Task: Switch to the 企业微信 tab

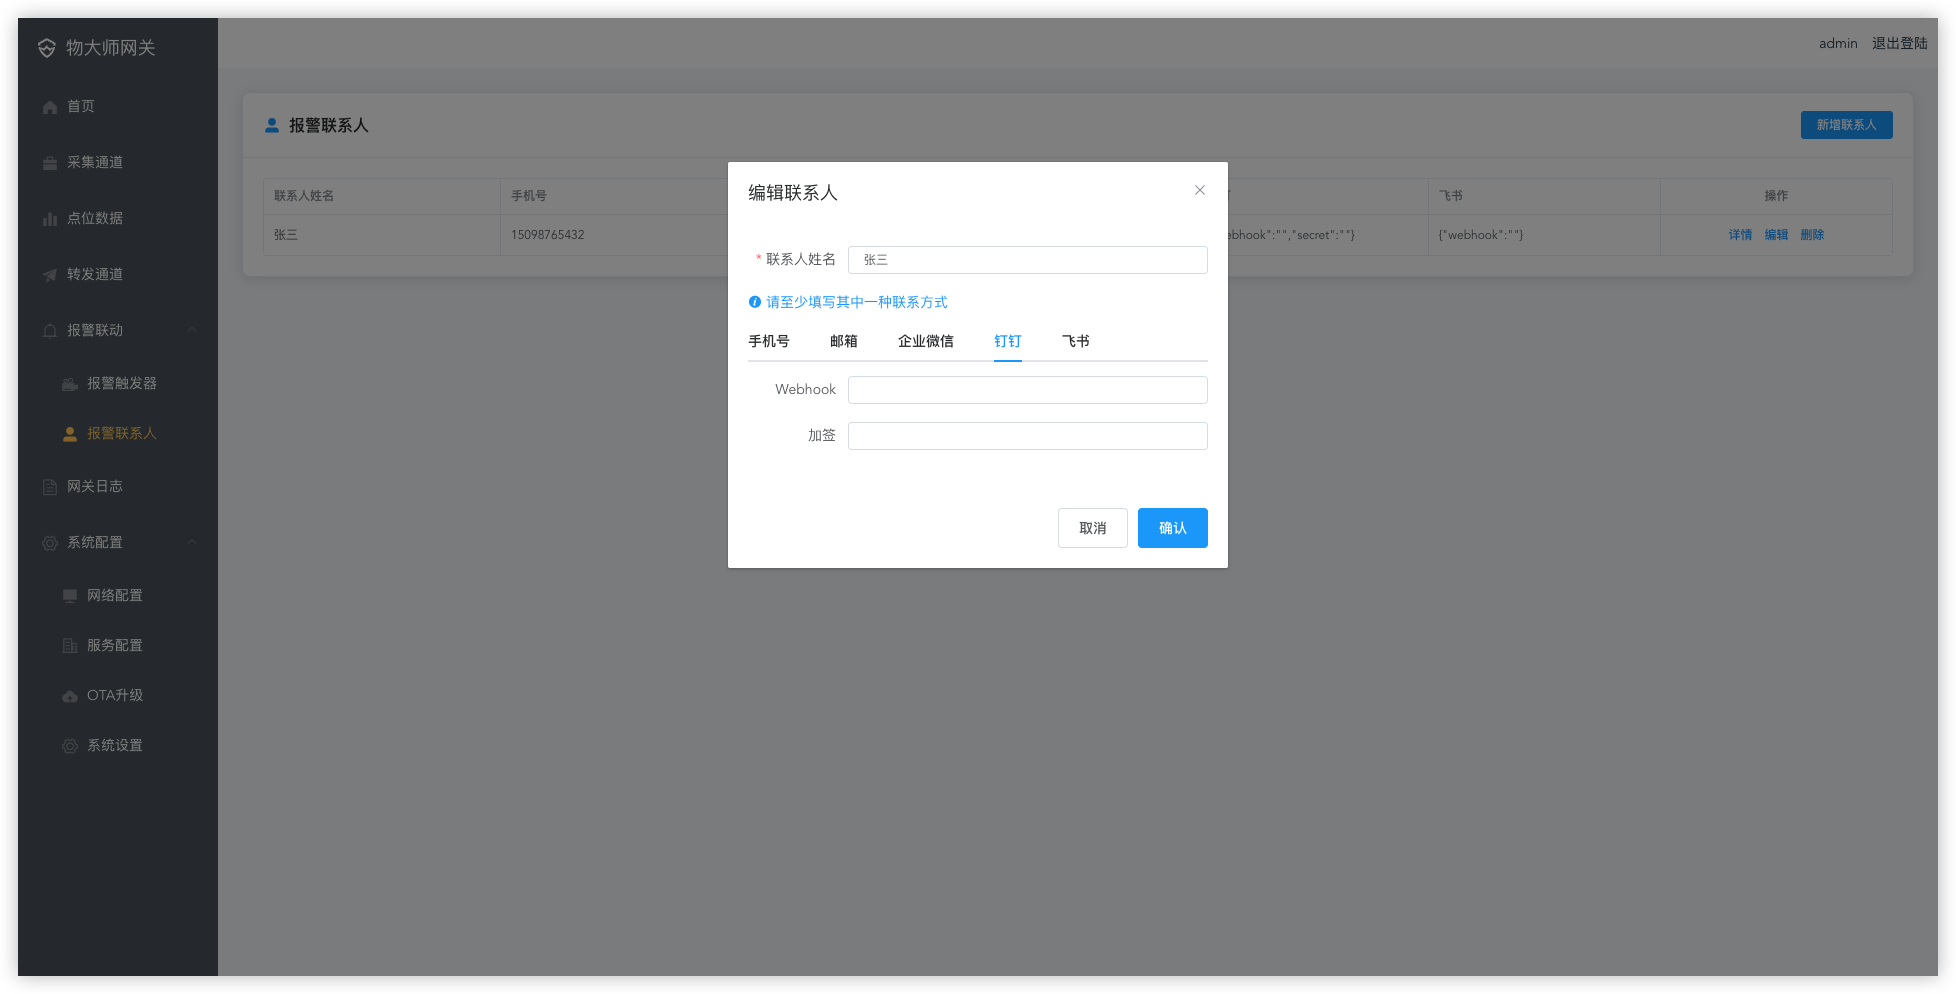Action: 925,341
